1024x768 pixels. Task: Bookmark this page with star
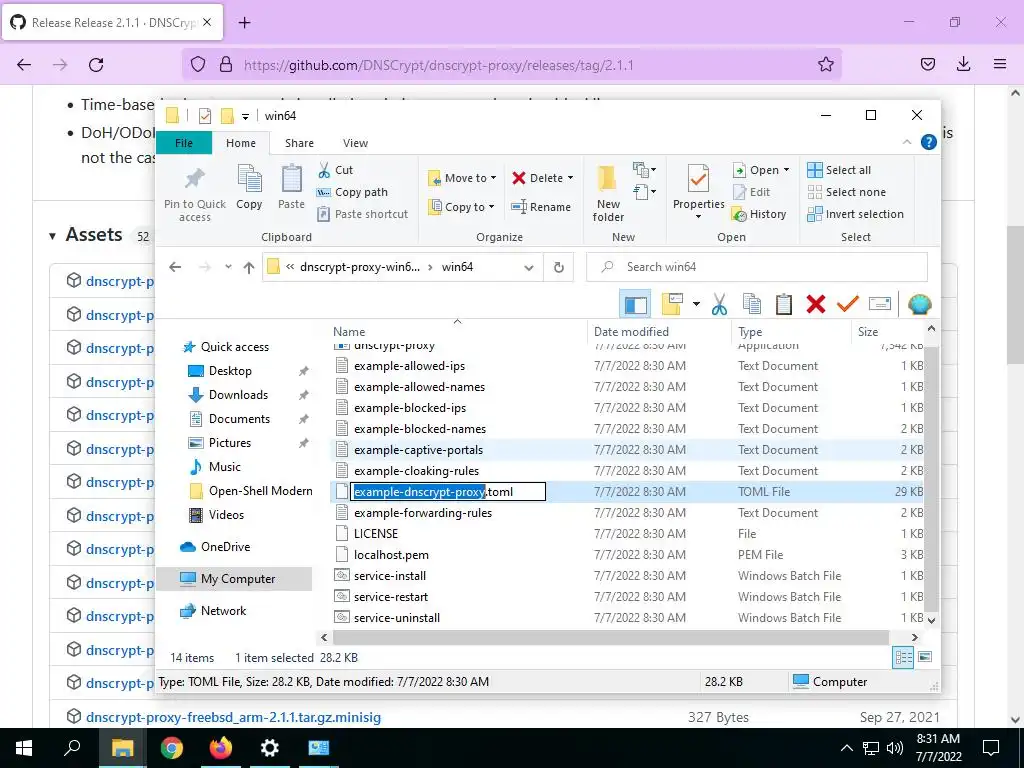pos(825,65)
